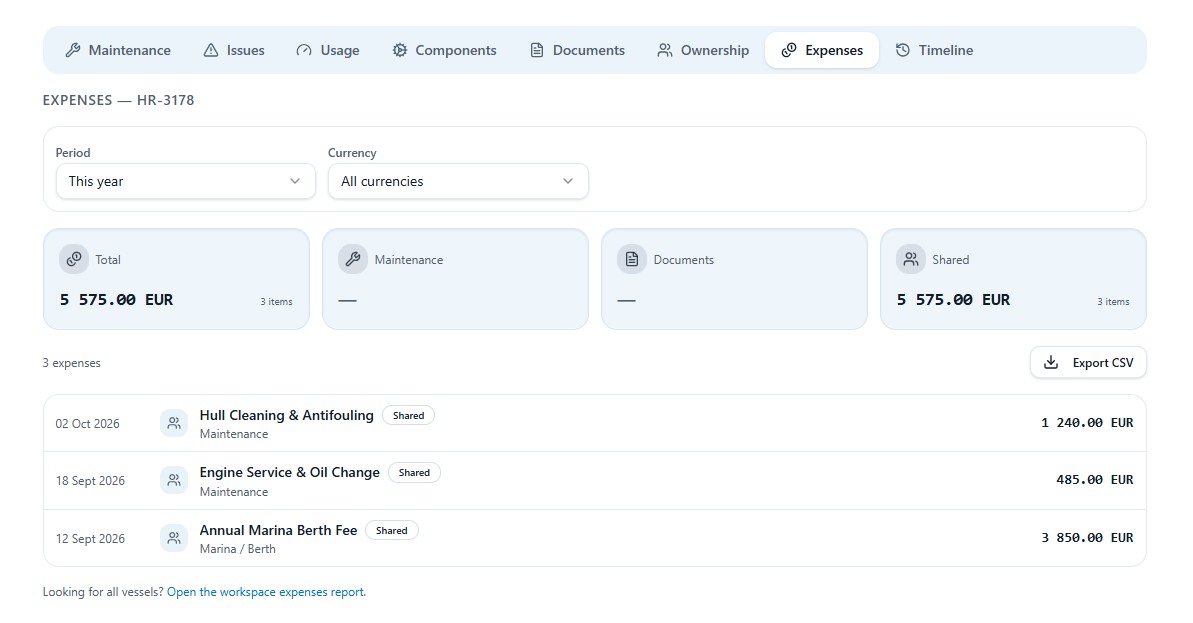
Task: Click the 485.00 EUR amount
Action: coord(1095,480)
